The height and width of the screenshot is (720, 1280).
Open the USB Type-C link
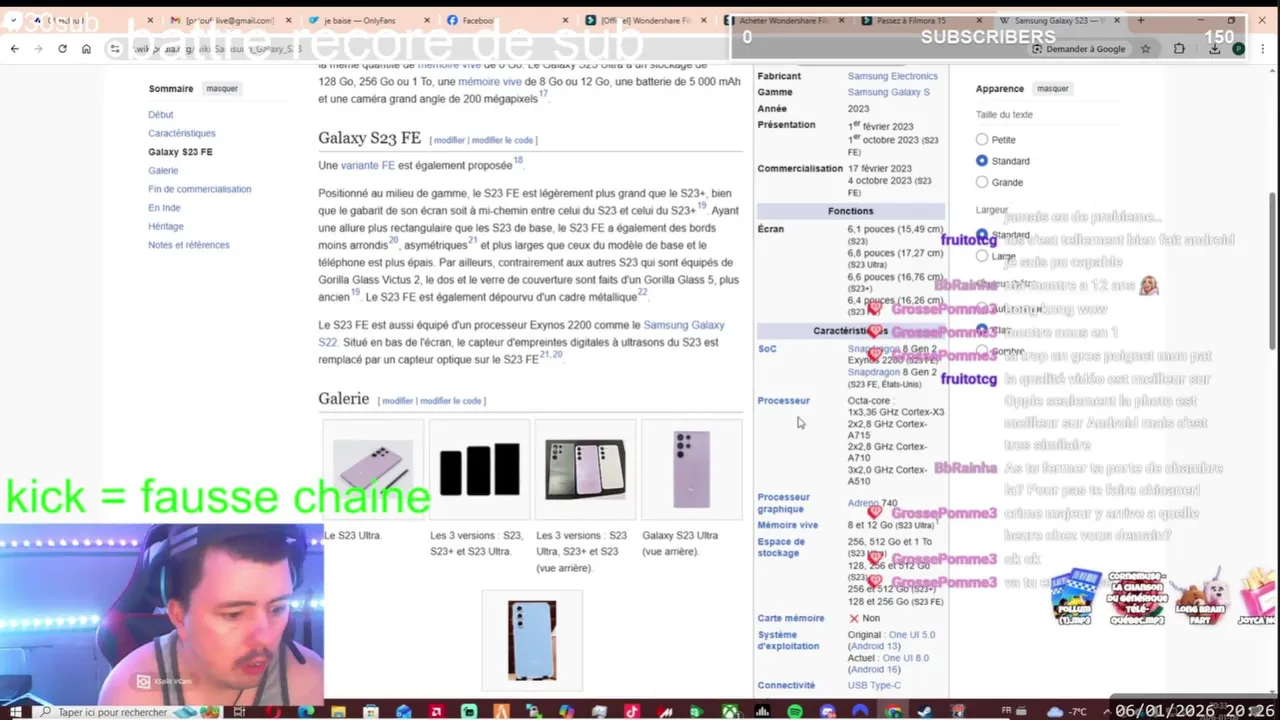[874, 685]
